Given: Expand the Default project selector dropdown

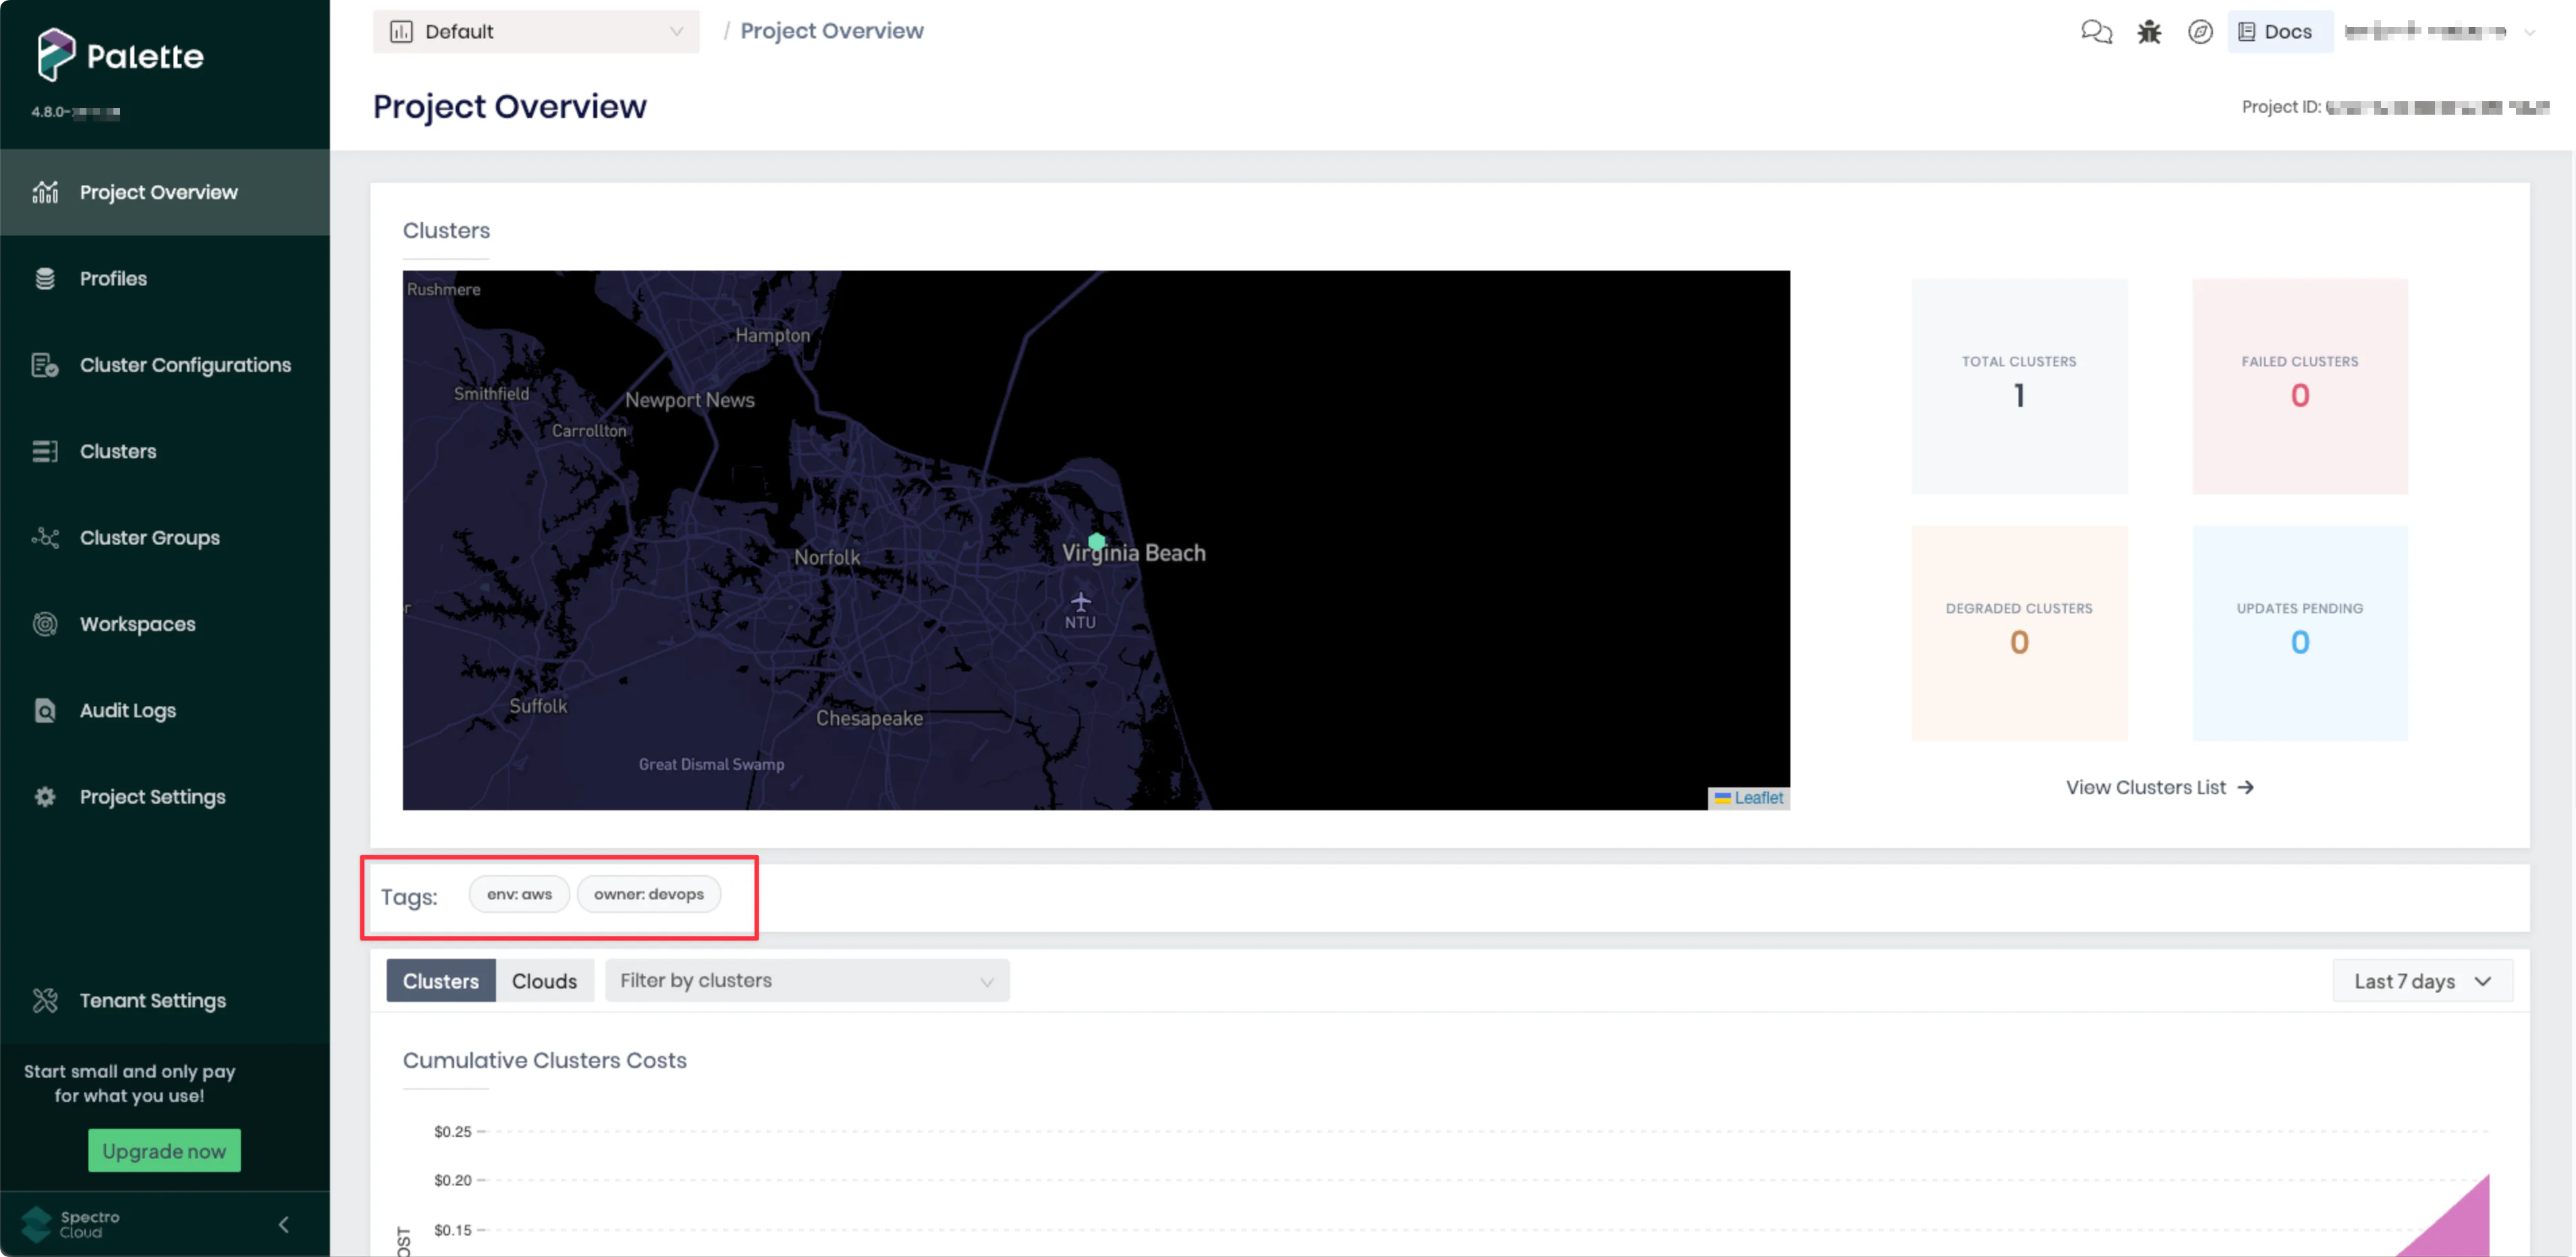Looking at the screenshot, I should [x=536, y=31].
